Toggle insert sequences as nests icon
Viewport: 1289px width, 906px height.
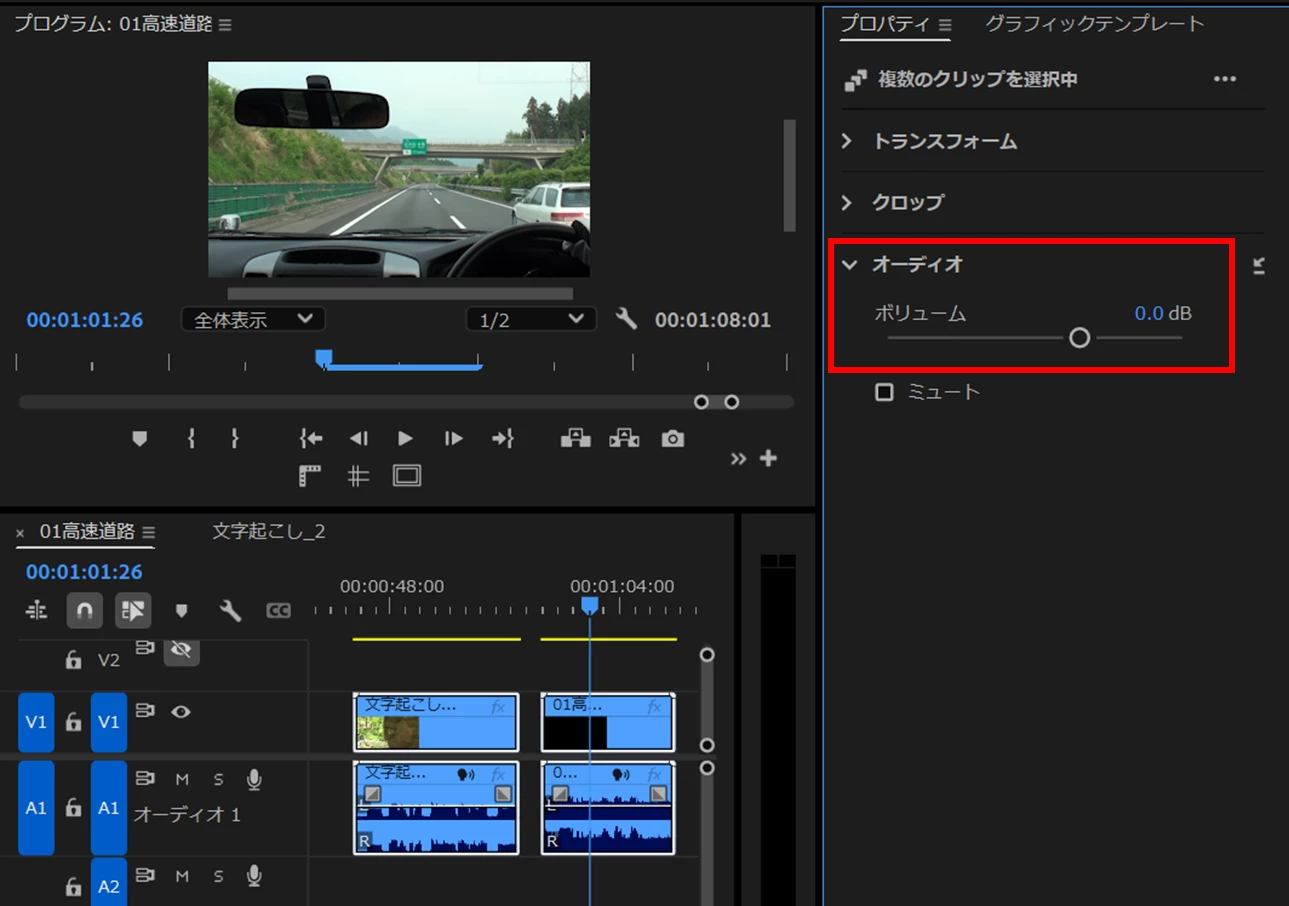pyautogui.click(x=36, y=610)
